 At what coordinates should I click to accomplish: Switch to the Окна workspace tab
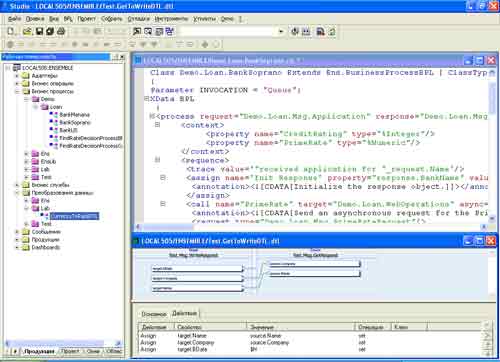pos(93,351)
